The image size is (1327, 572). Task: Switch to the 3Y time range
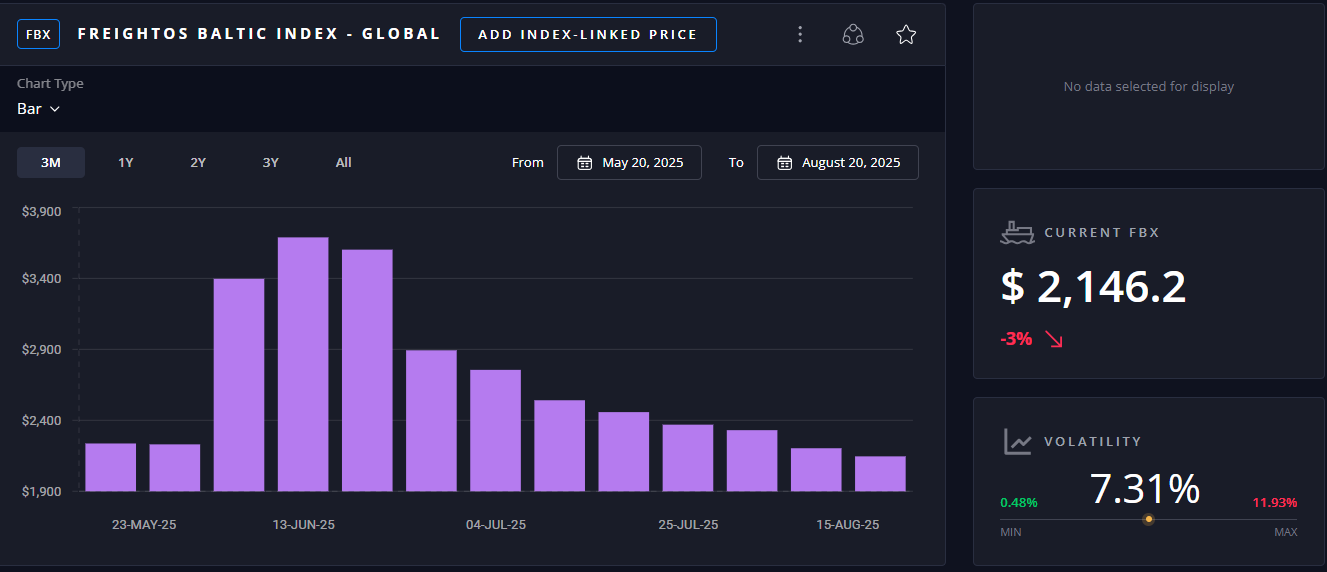point(271,162)
